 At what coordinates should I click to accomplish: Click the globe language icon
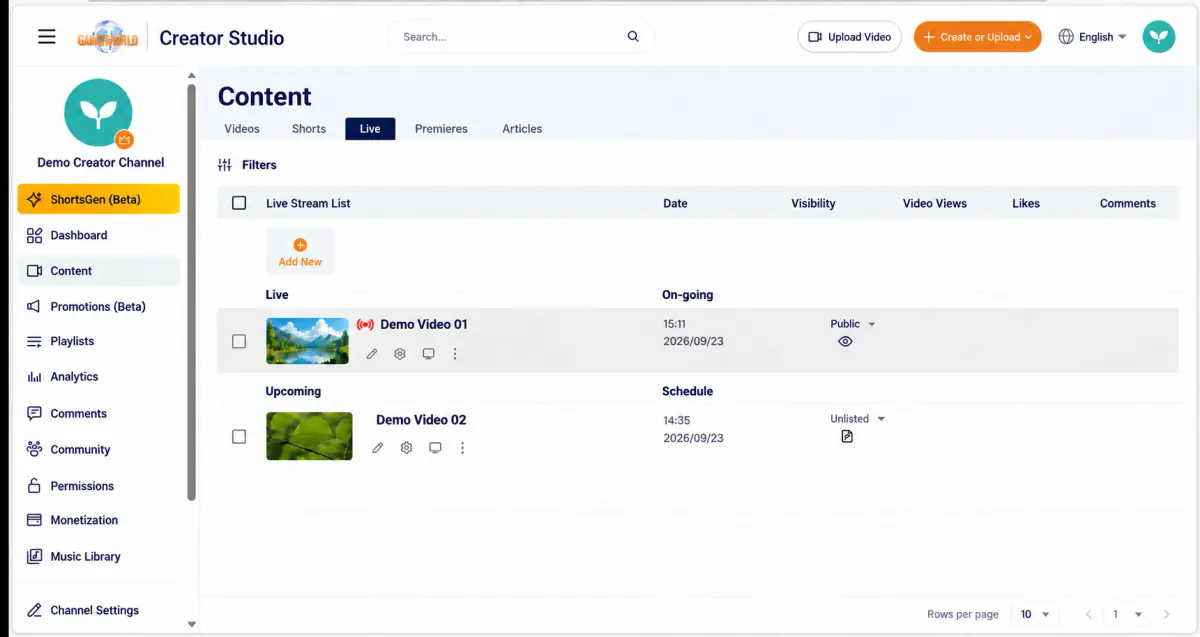(1066, 37)
